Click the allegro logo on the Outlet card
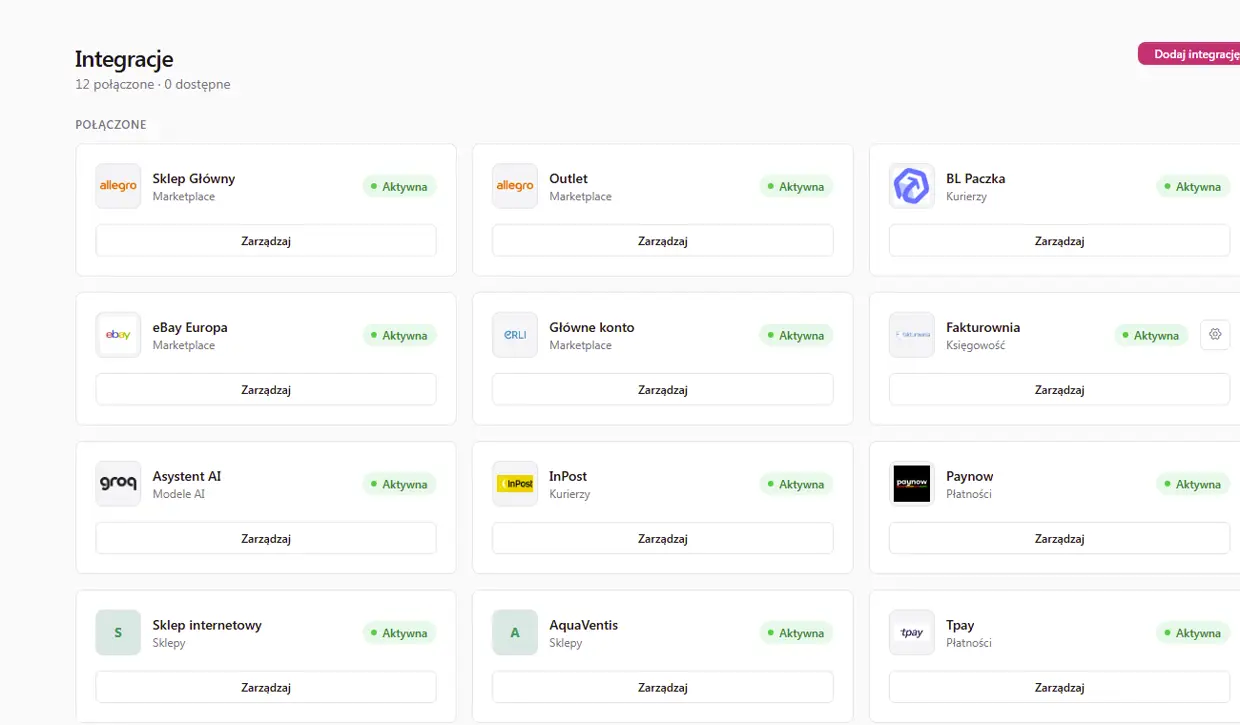 (x=515, y=186)
